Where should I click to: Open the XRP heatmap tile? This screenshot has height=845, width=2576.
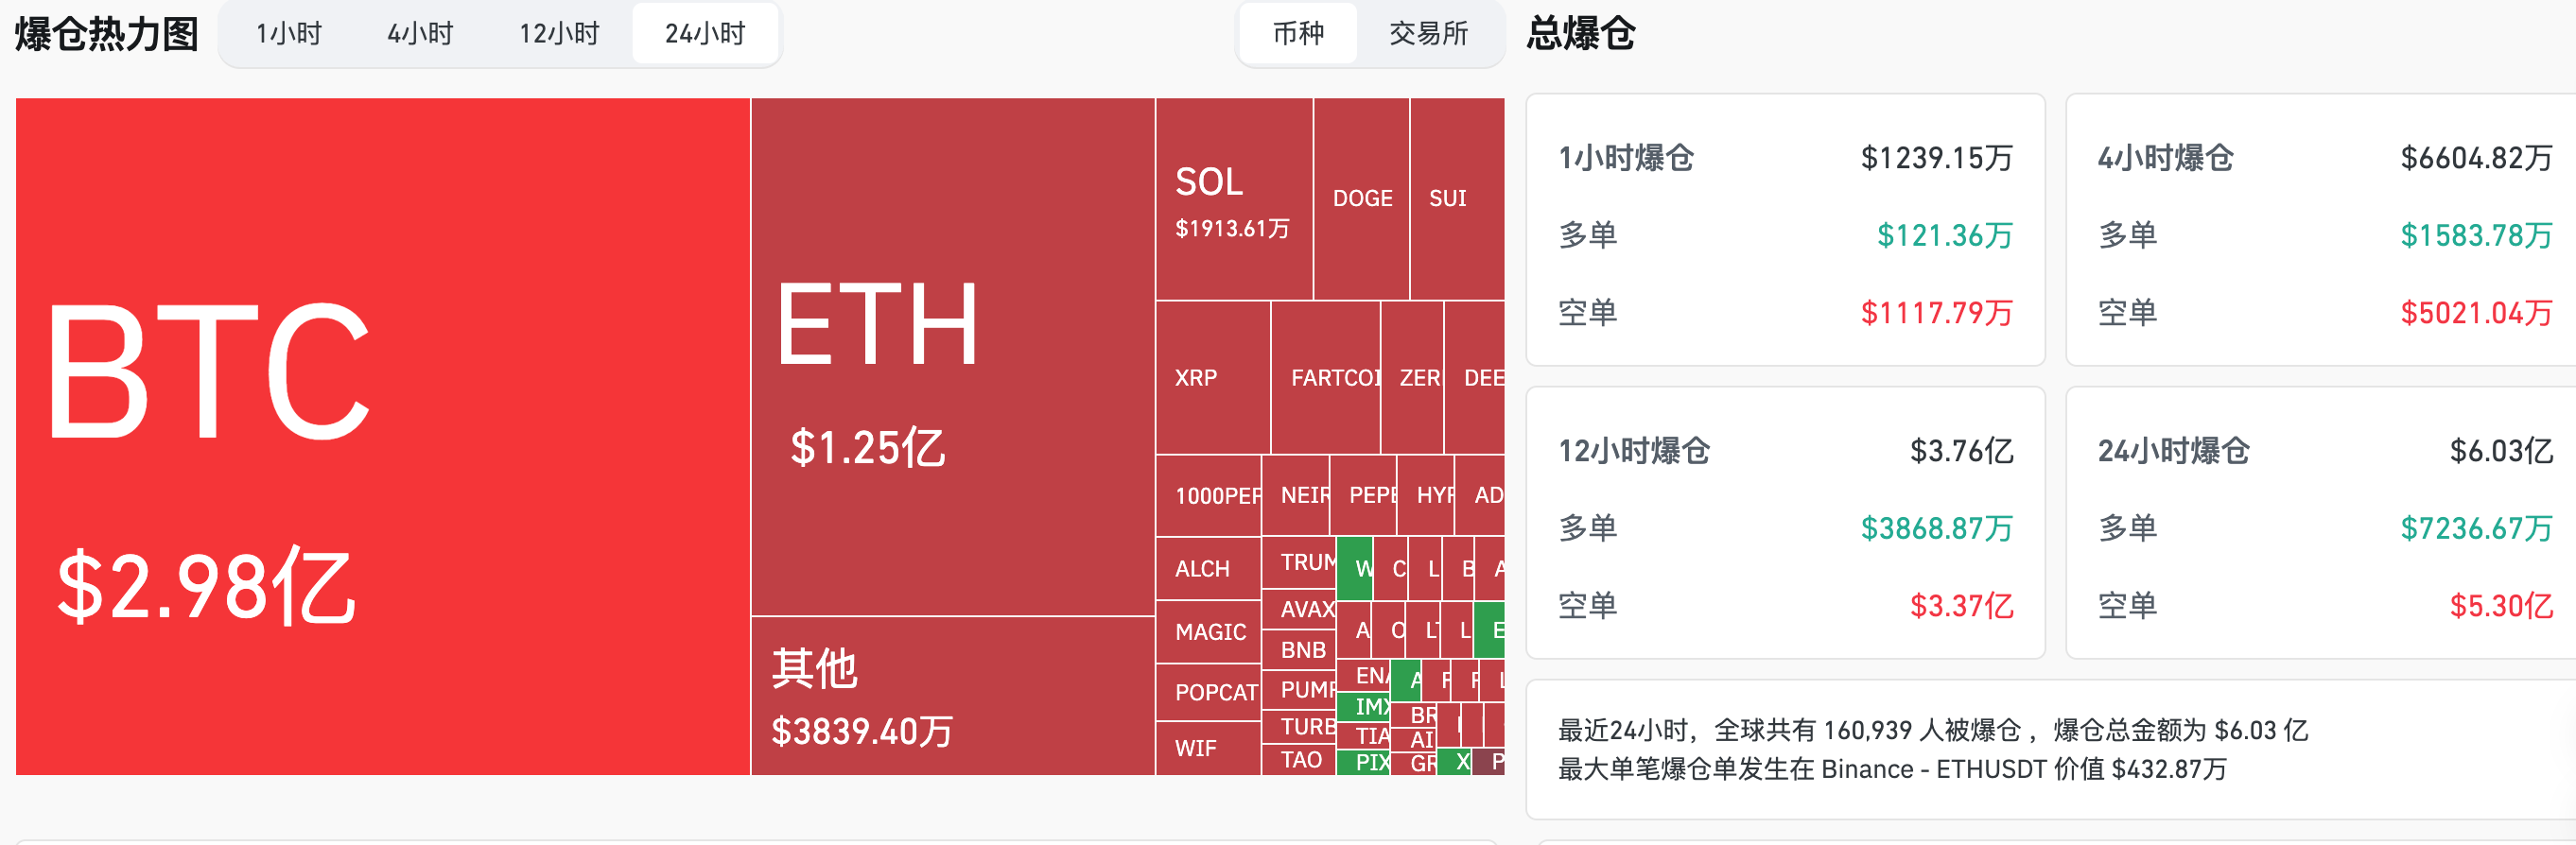click(x=1213, y=378)
